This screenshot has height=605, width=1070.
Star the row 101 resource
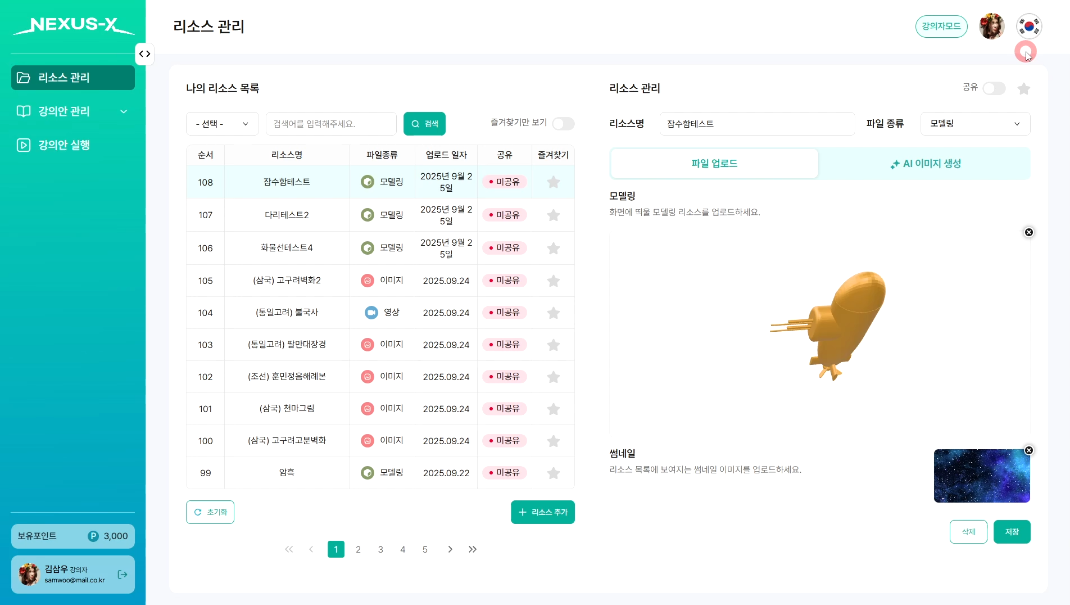[x=553, y=409]
